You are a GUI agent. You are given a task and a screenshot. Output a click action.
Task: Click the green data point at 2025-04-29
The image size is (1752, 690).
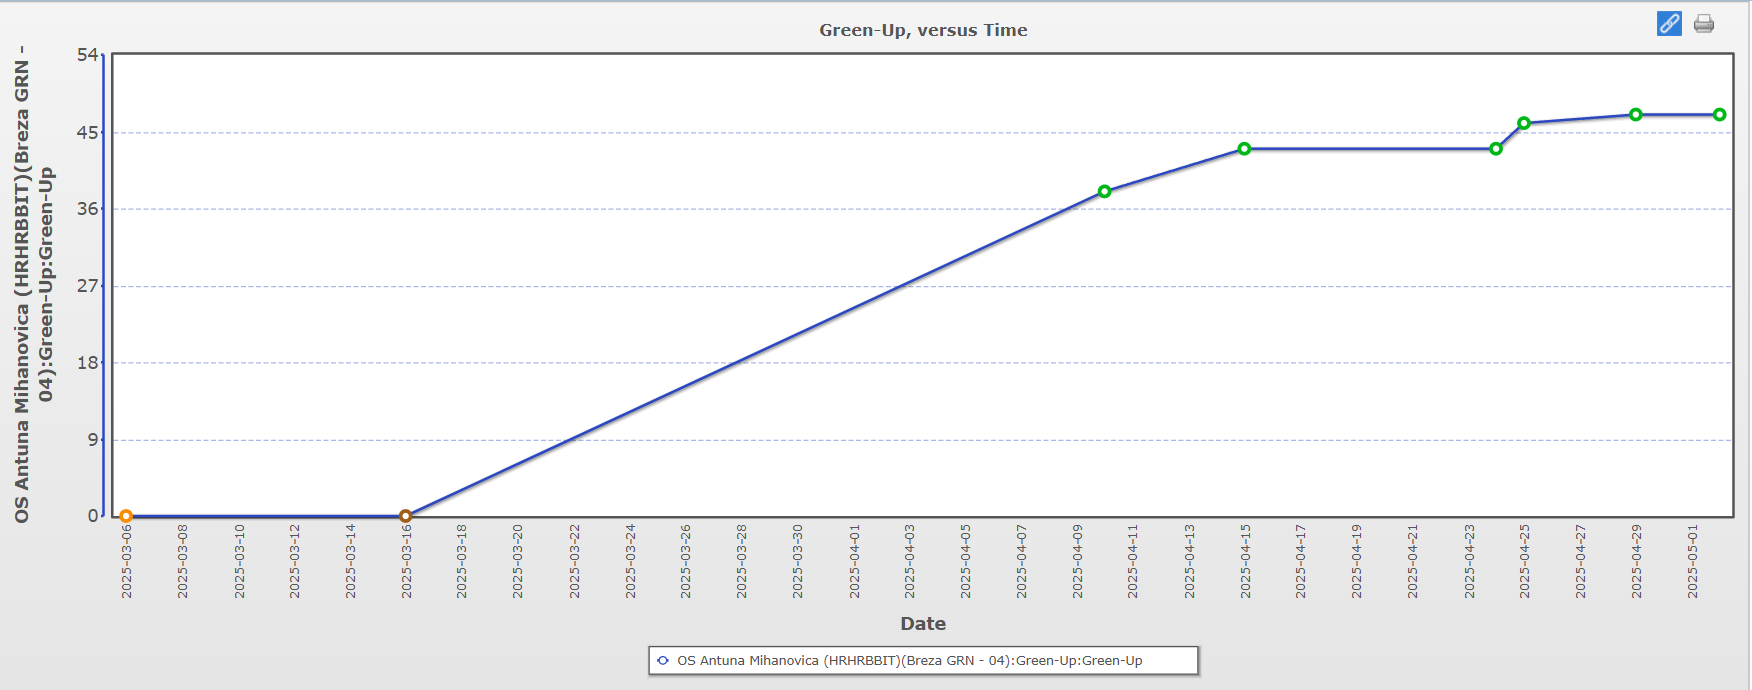pyautogui.click(x=1636, y=115)
